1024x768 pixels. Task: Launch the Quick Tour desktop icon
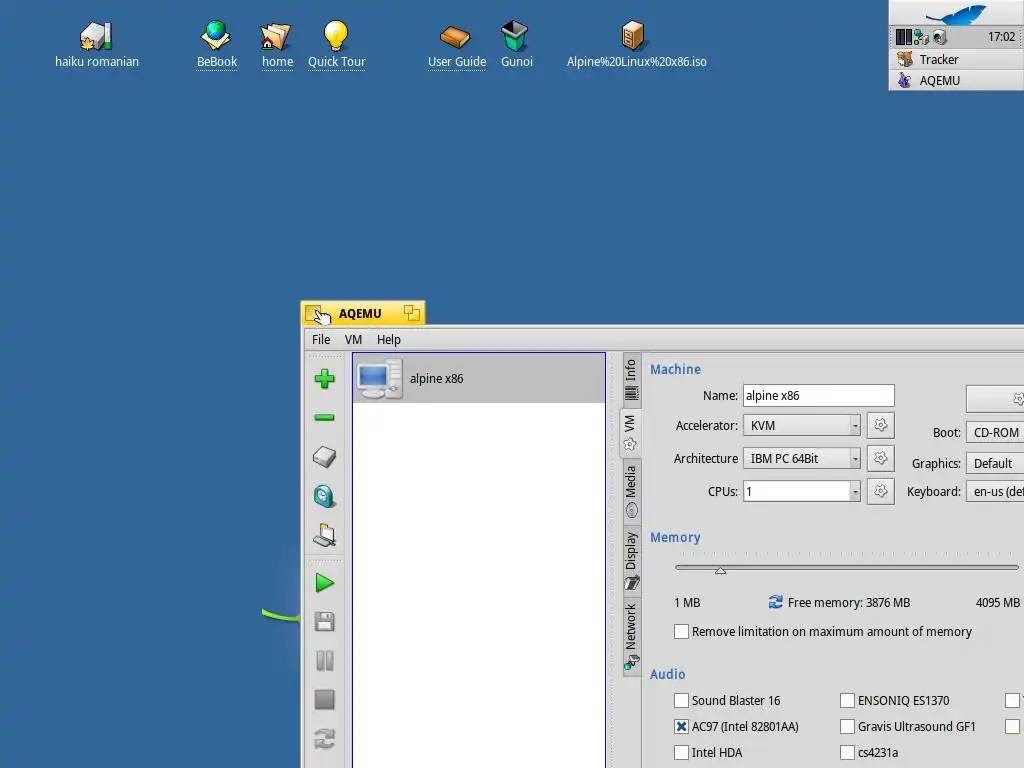(336, 45)
